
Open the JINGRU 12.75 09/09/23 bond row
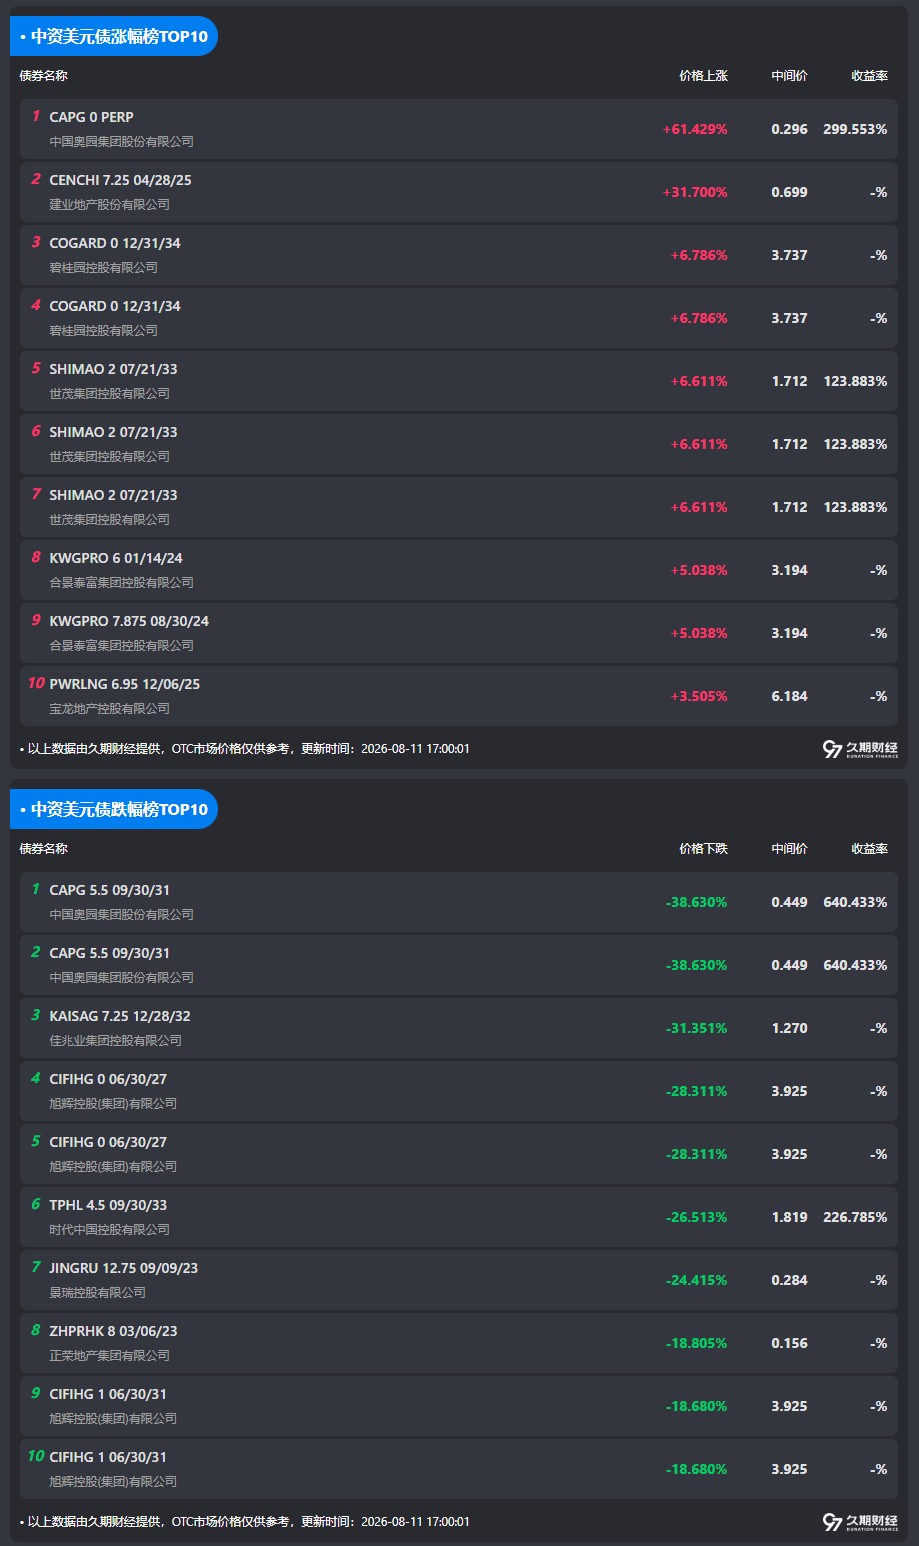459,1280
